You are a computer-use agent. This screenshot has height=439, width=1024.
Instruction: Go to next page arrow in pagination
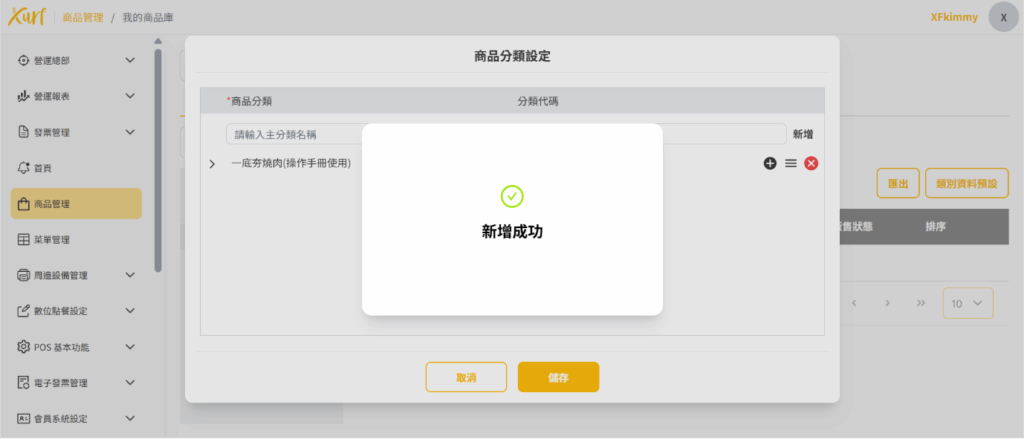[x=887, y=302]
